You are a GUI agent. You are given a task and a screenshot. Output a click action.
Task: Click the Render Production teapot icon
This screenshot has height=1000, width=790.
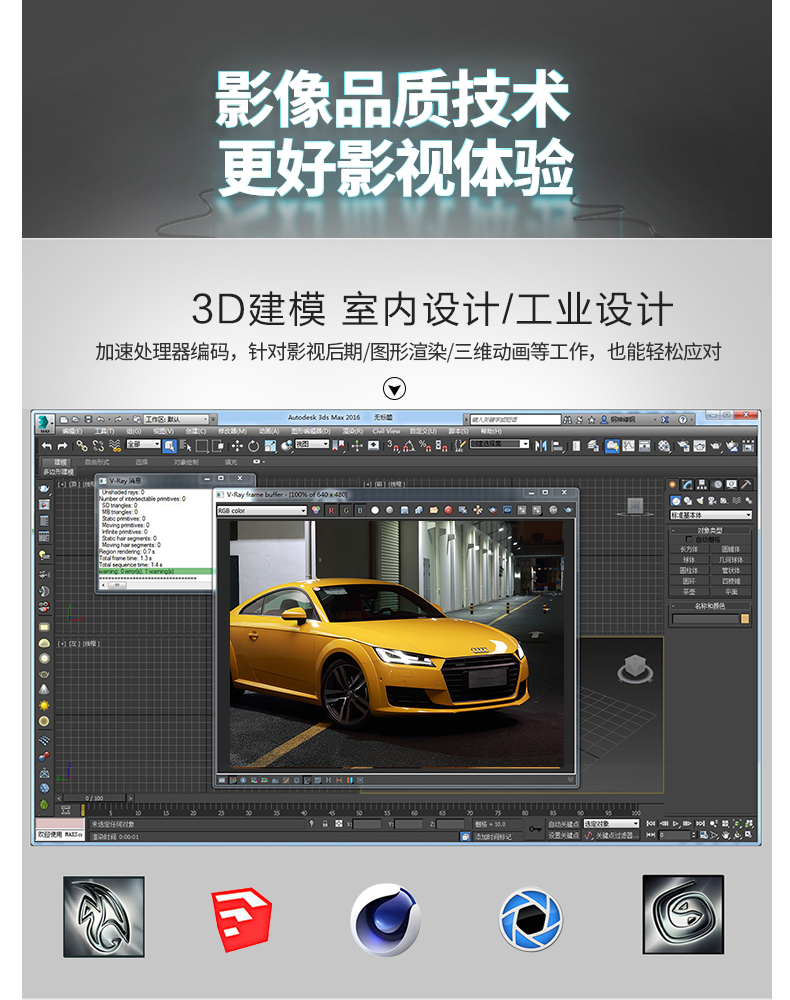point(715,446)
